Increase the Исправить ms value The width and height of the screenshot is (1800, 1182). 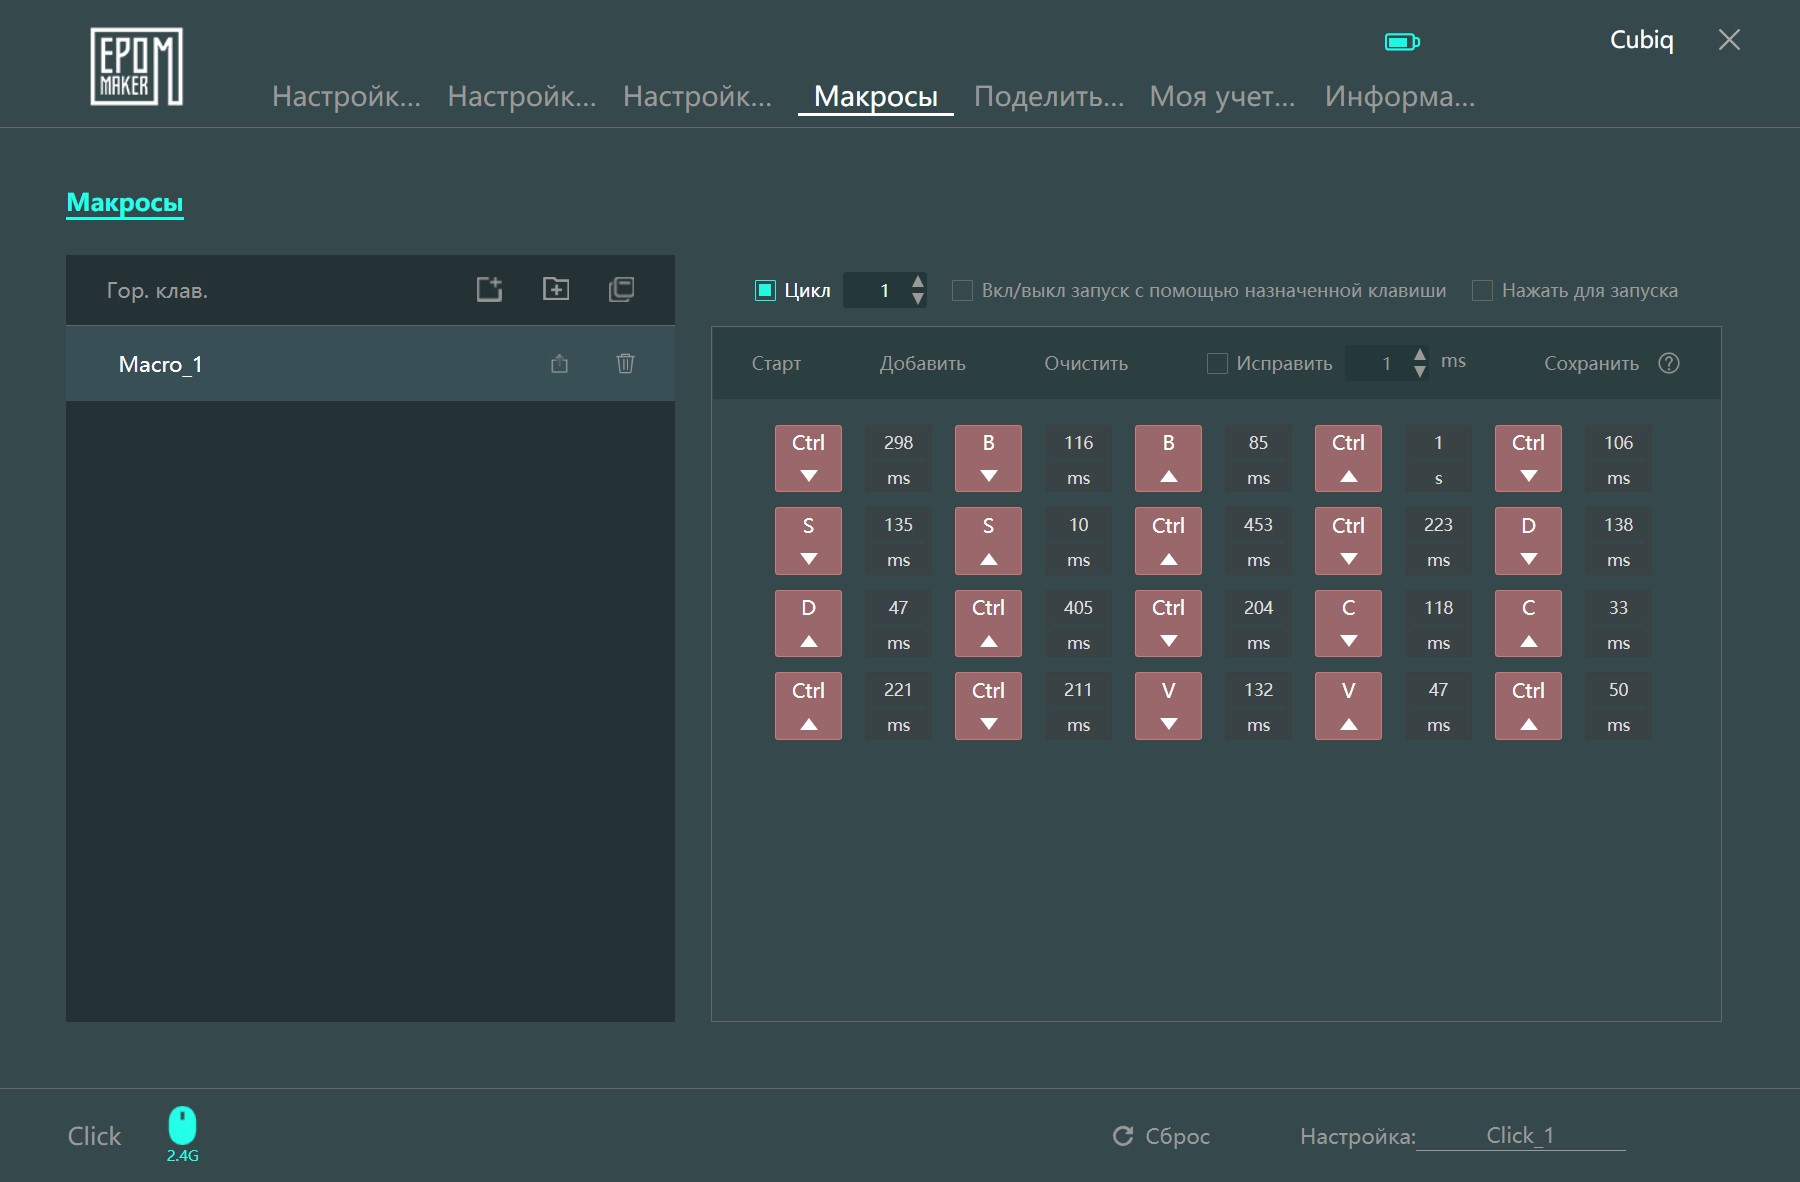1420,354
